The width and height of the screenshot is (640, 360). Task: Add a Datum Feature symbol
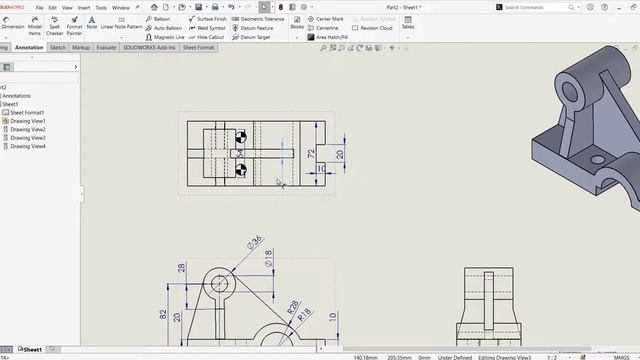point(253,28)
